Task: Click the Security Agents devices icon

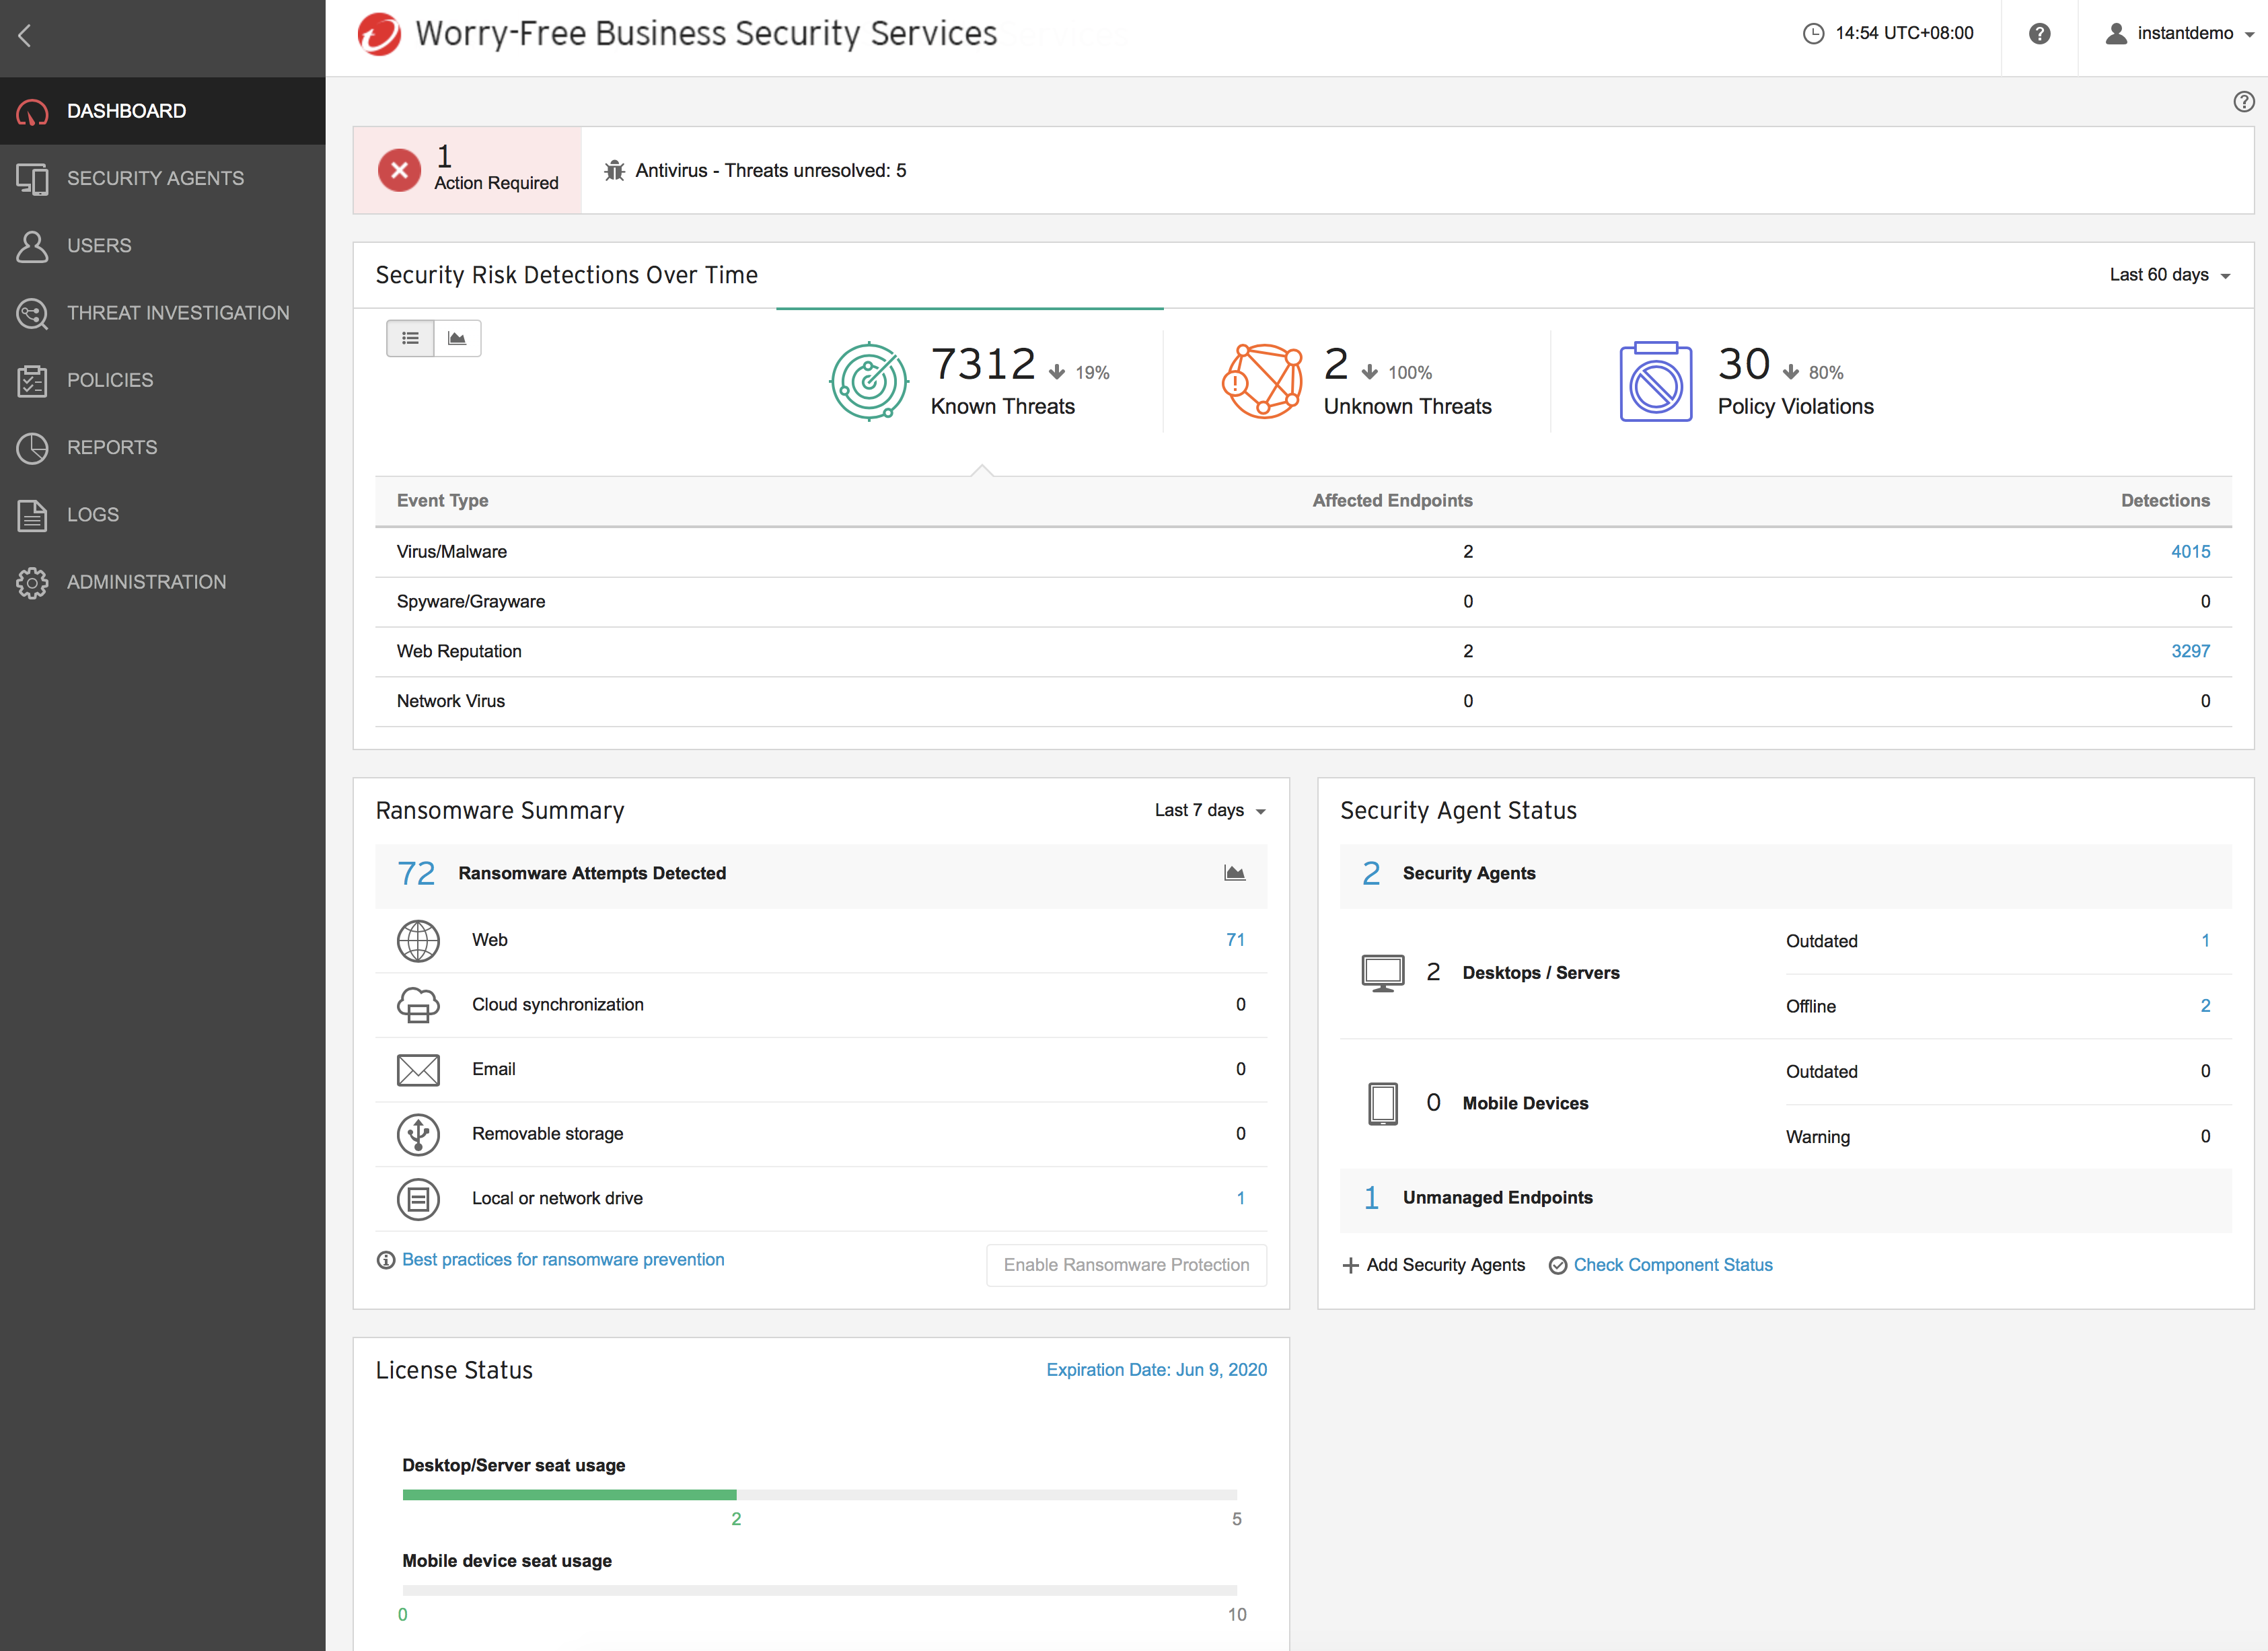Action: (x=32, y=179)
